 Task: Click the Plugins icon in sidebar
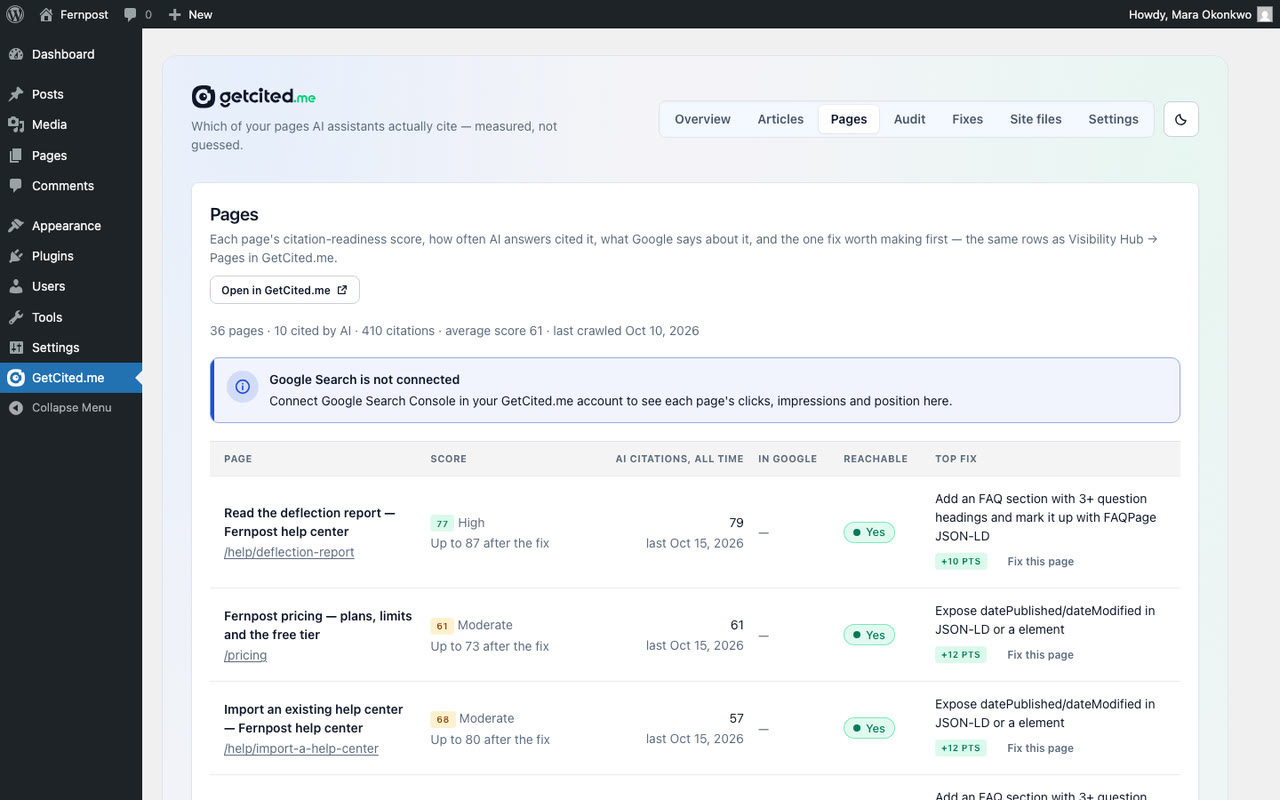click(x=16, y=256)
